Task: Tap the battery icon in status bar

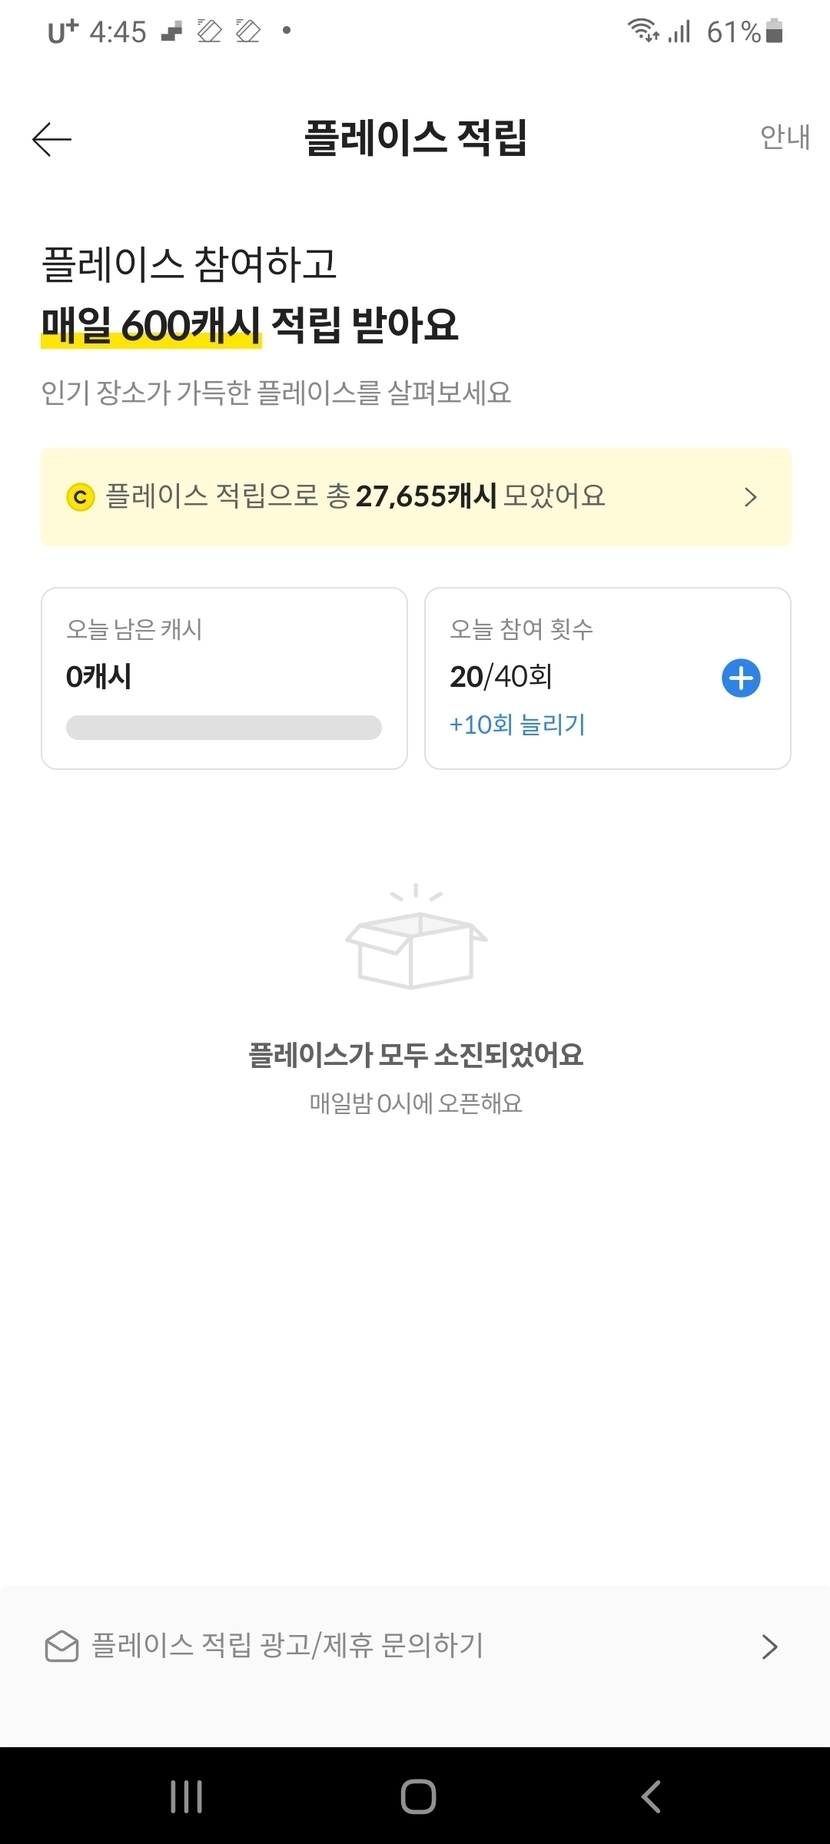Action: click(x=774, y=32)
